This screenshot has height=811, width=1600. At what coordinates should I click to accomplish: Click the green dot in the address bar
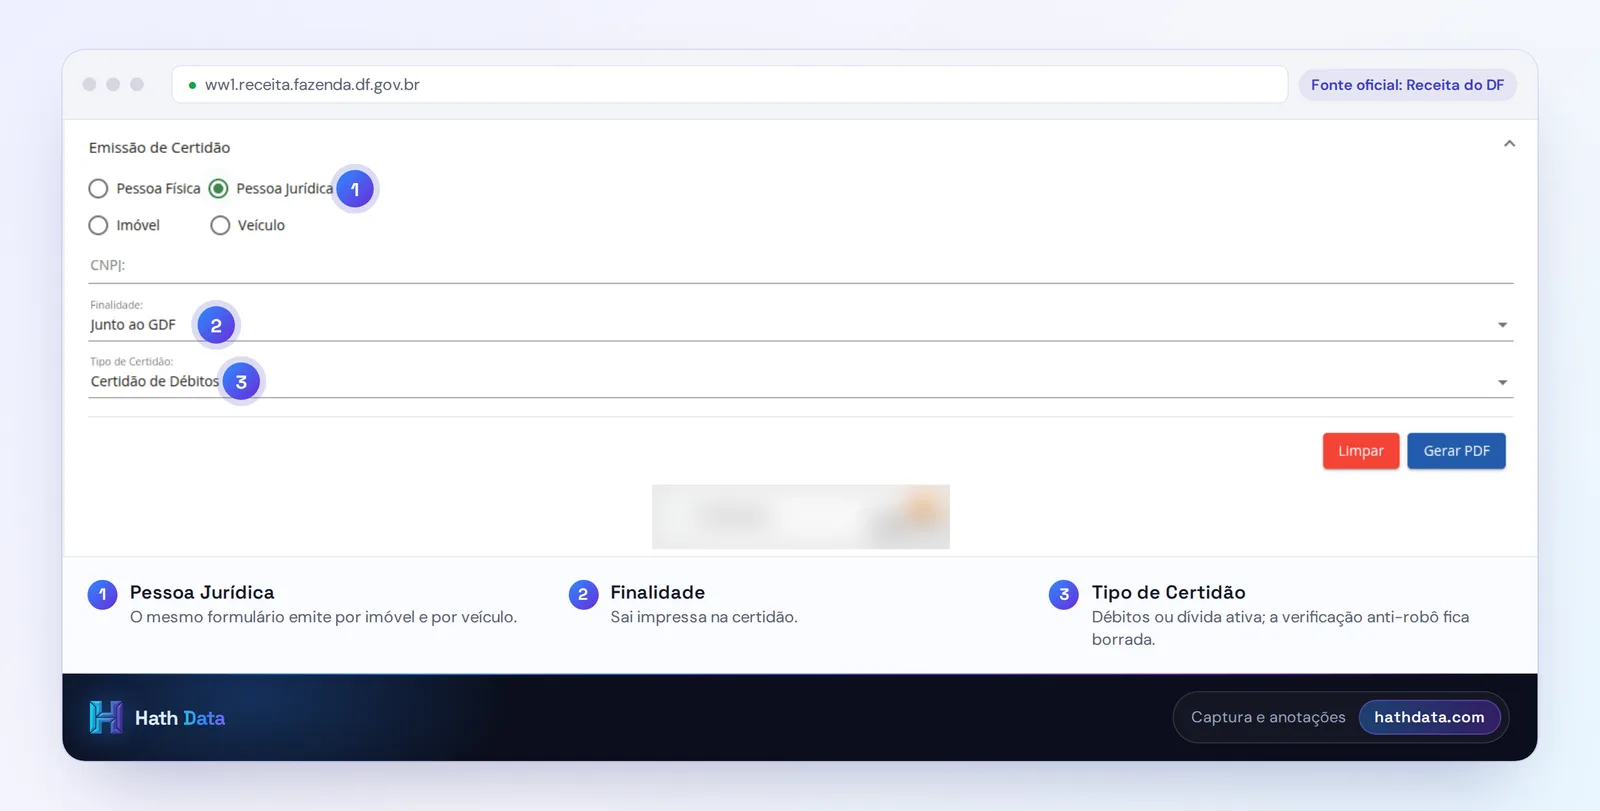click(192, 86)
